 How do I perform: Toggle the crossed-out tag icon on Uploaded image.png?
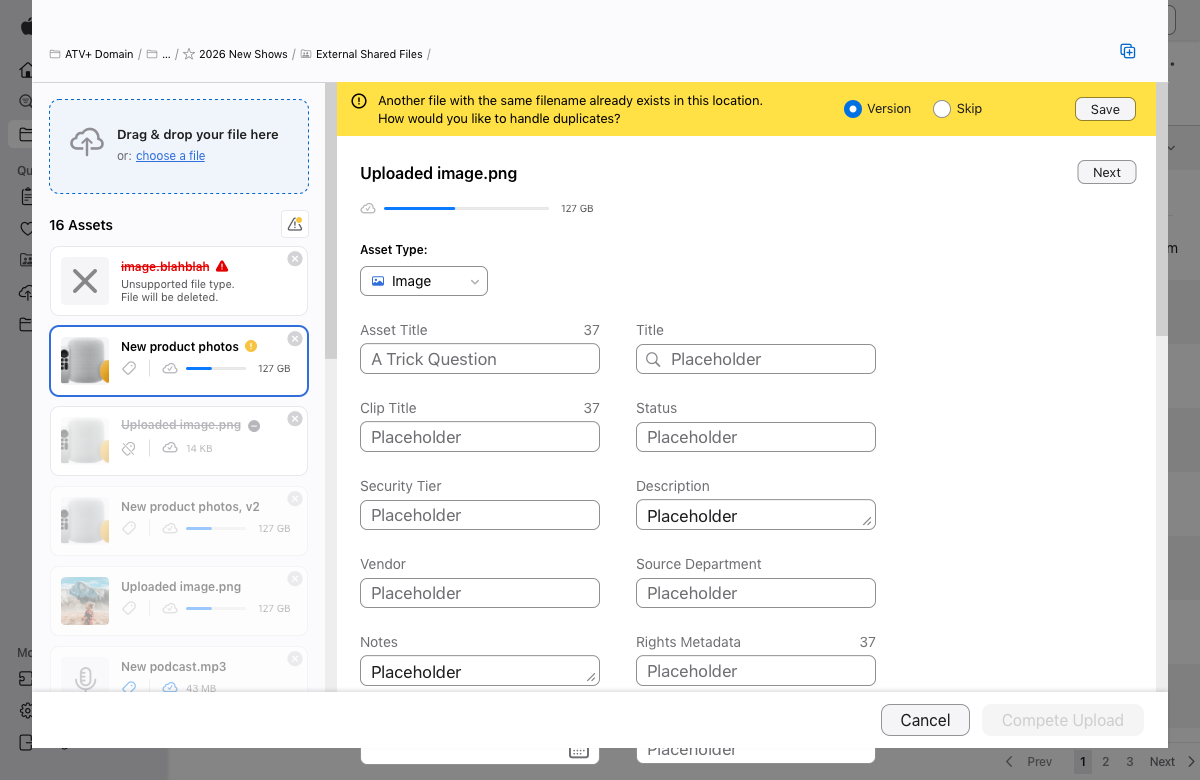(x=128, y=448)
